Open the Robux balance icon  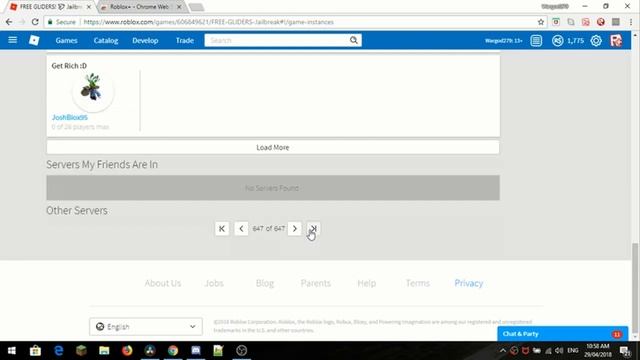click(557, 40)
